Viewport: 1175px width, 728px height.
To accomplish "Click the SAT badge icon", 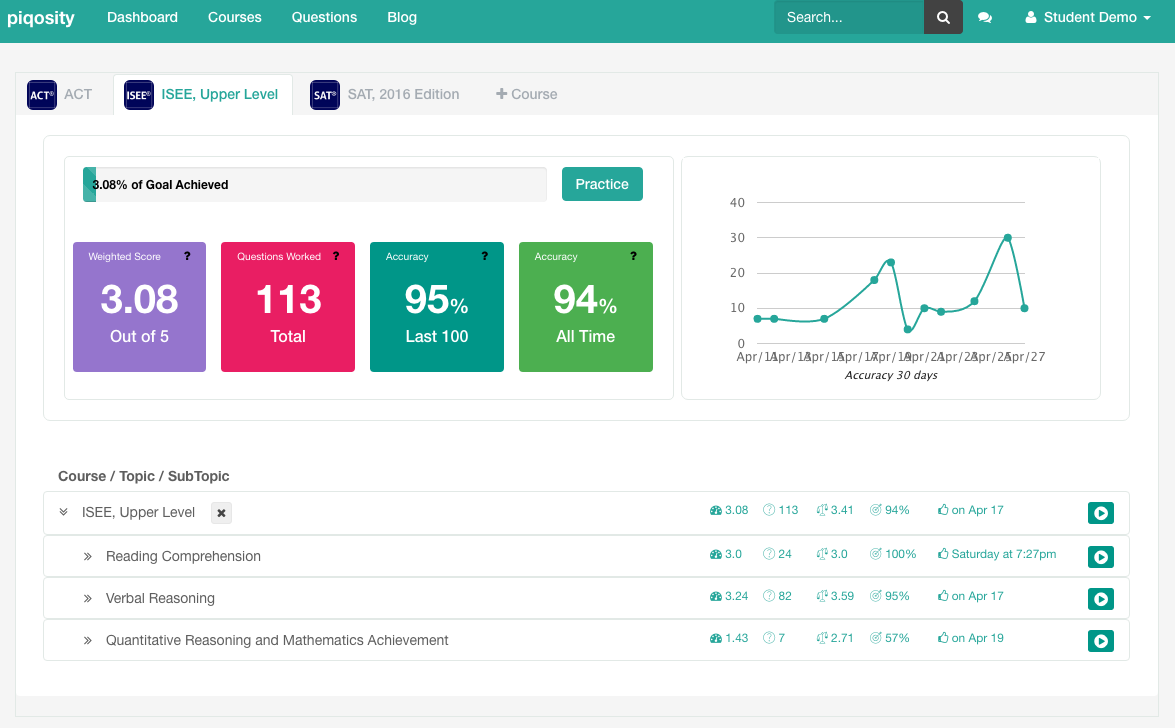I will [x=324, y=95].
